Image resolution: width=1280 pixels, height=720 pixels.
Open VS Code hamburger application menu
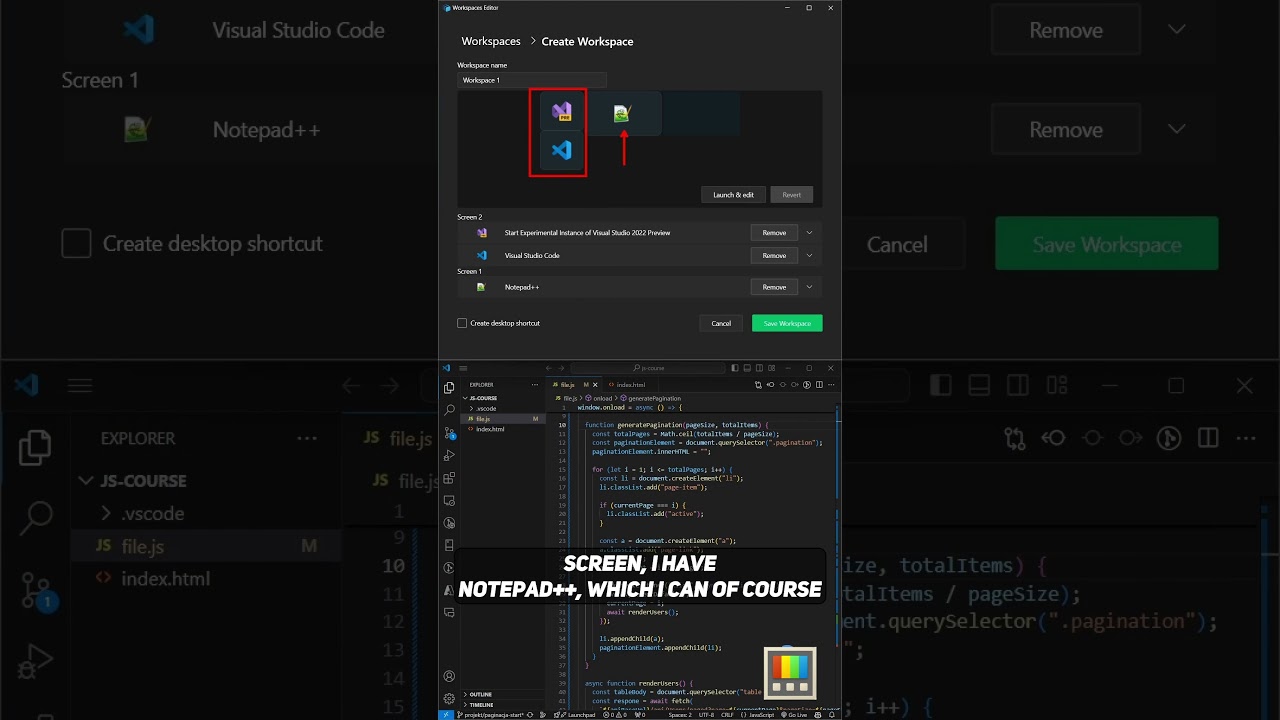pos(463,368)
